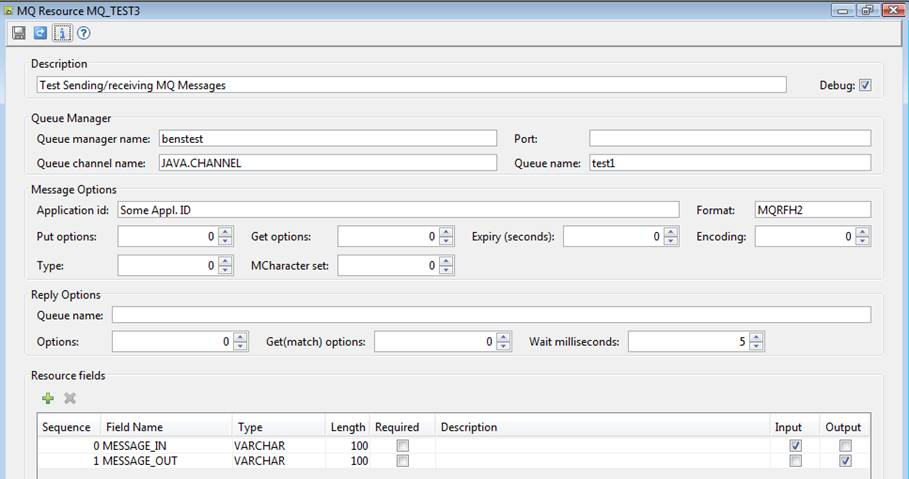Click the Save floppy disk icon

click(x=19, y=33)
